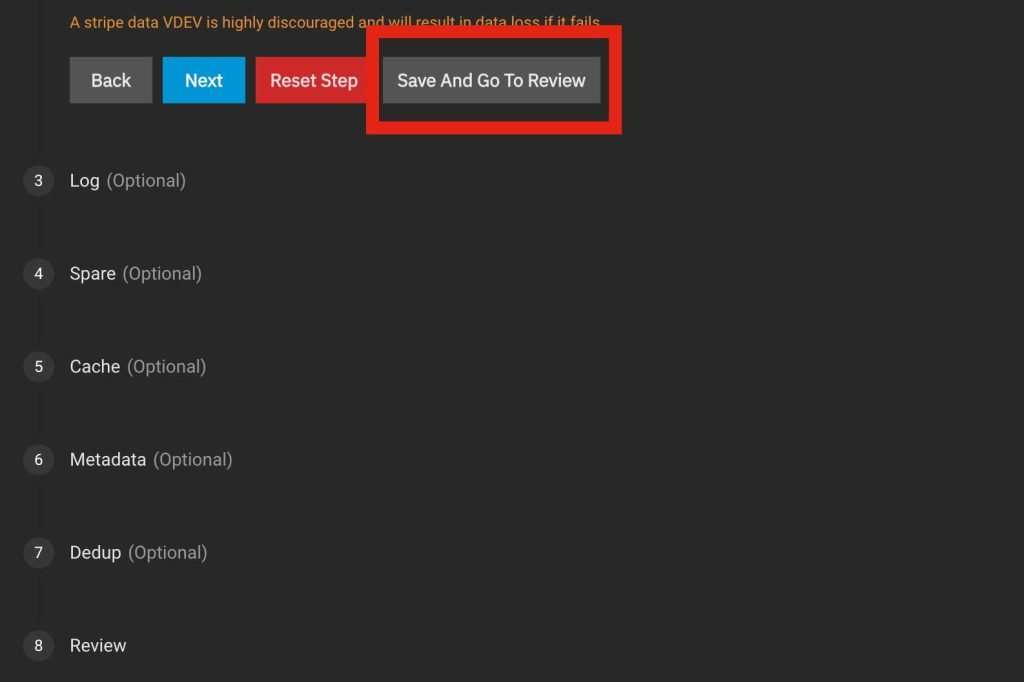1024x682 pixels.
Task: Click Save And Go To Review
Action: pos(491,81)
